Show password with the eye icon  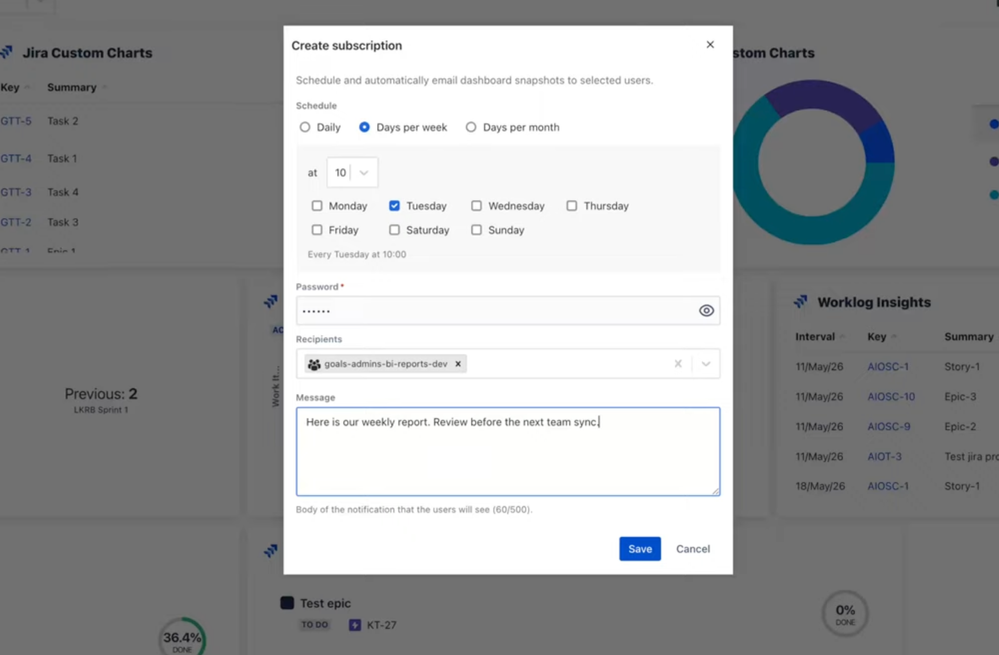(706, 311)
